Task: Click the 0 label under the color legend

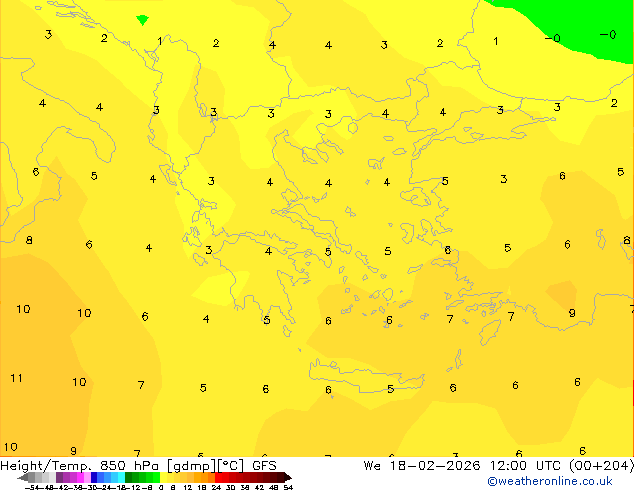Action: (161, 487)
